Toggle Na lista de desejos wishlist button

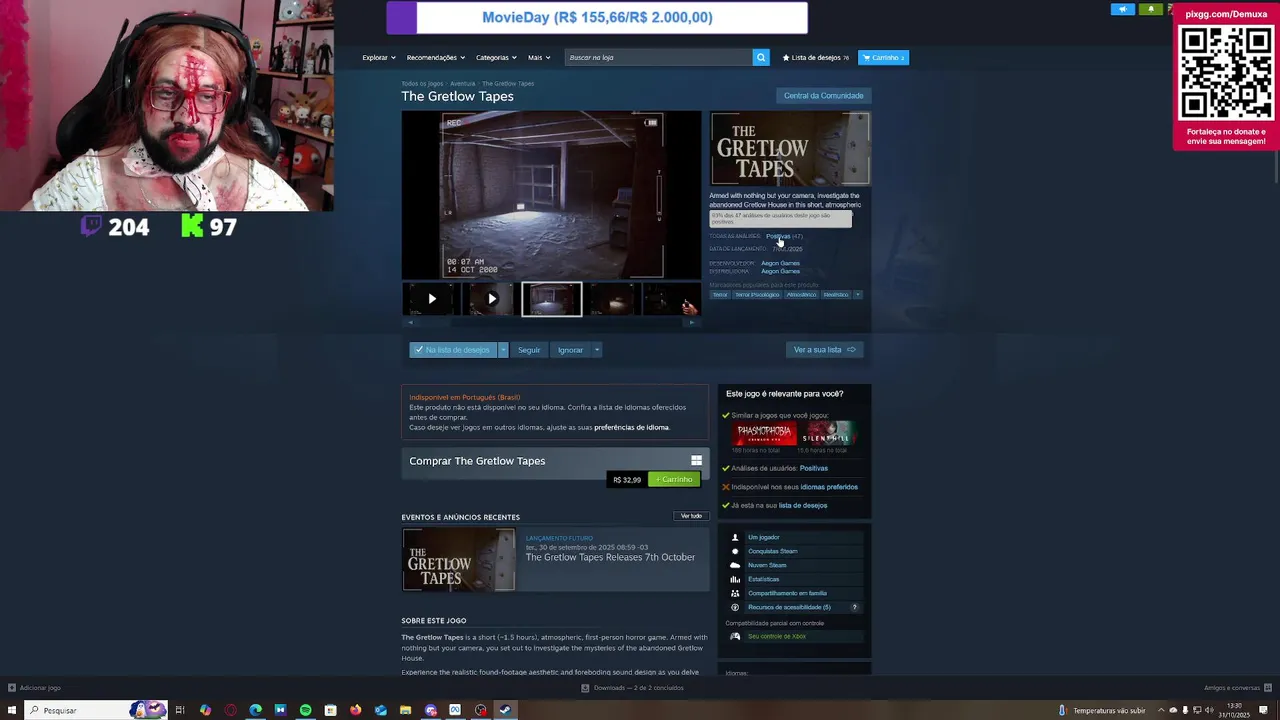(453, 350)
